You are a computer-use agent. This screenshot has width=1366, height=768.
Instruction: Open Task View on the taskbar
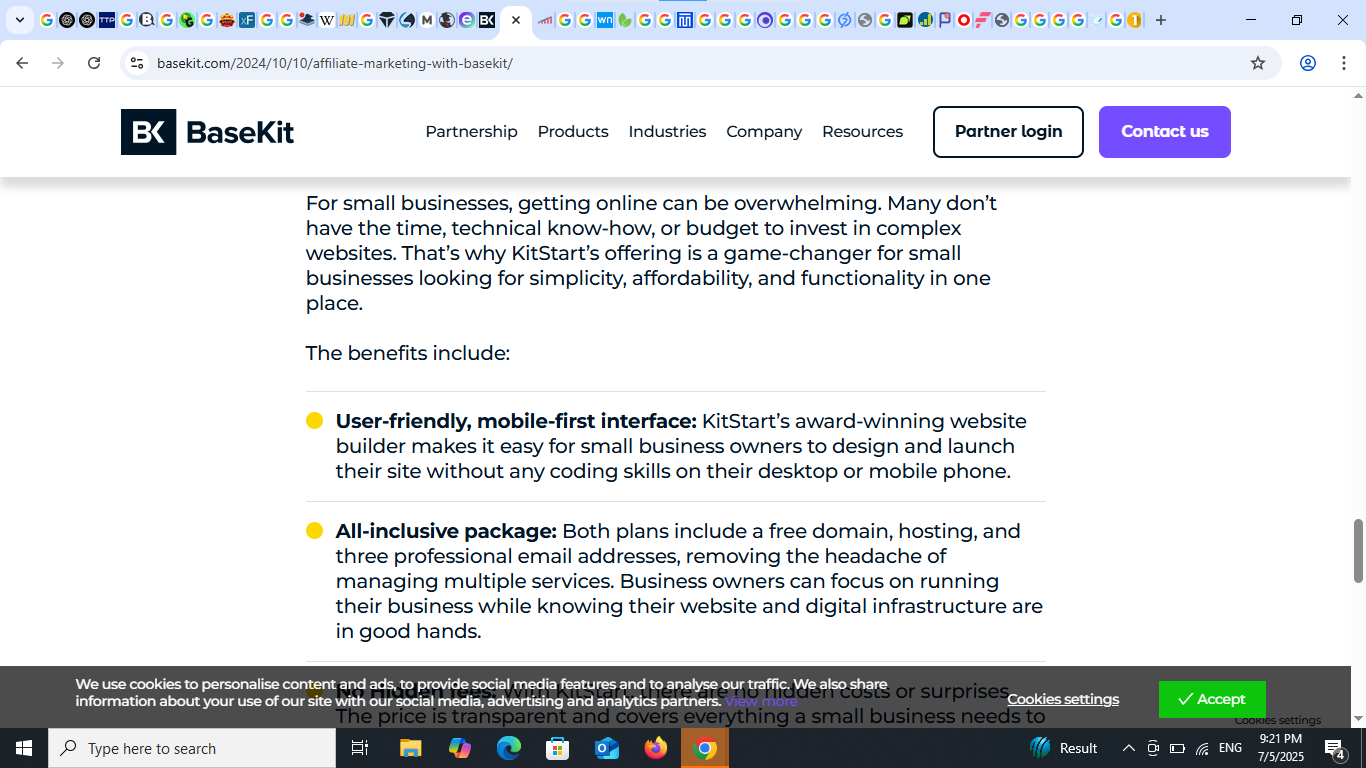click(x=360, y=748)
